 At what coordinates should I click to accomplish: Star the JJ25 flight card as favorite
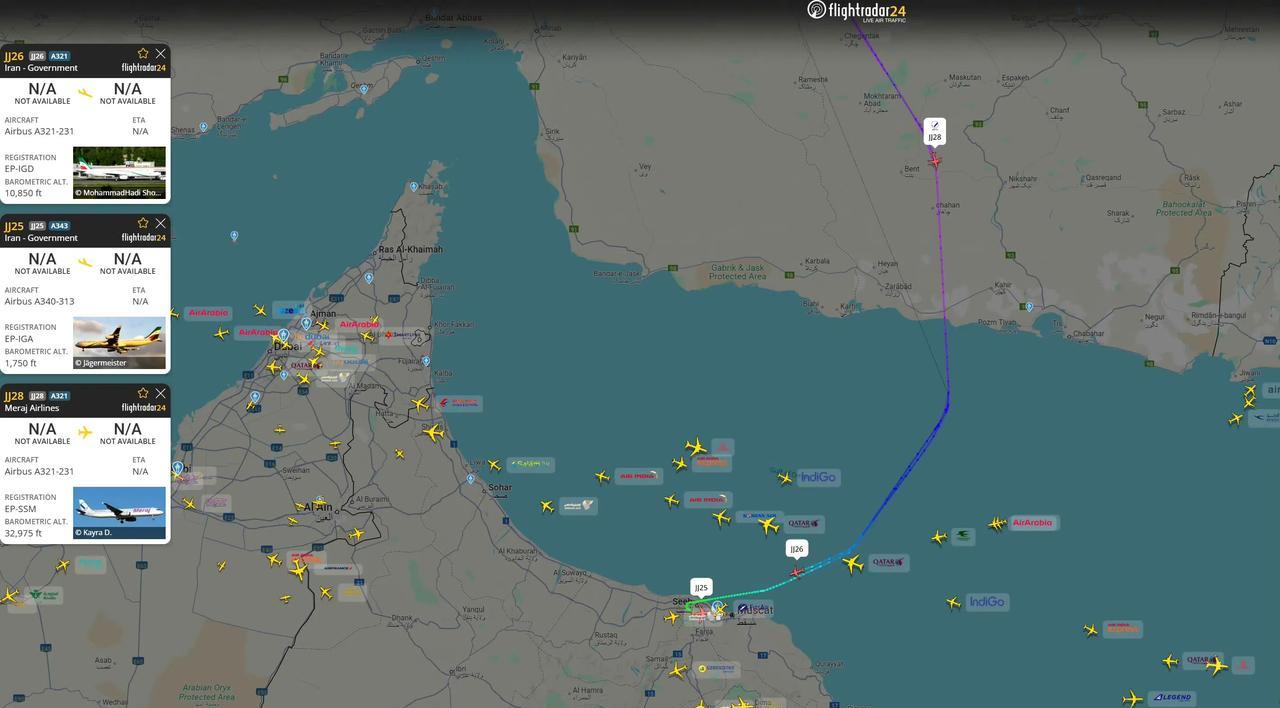[x=143, y=223]
